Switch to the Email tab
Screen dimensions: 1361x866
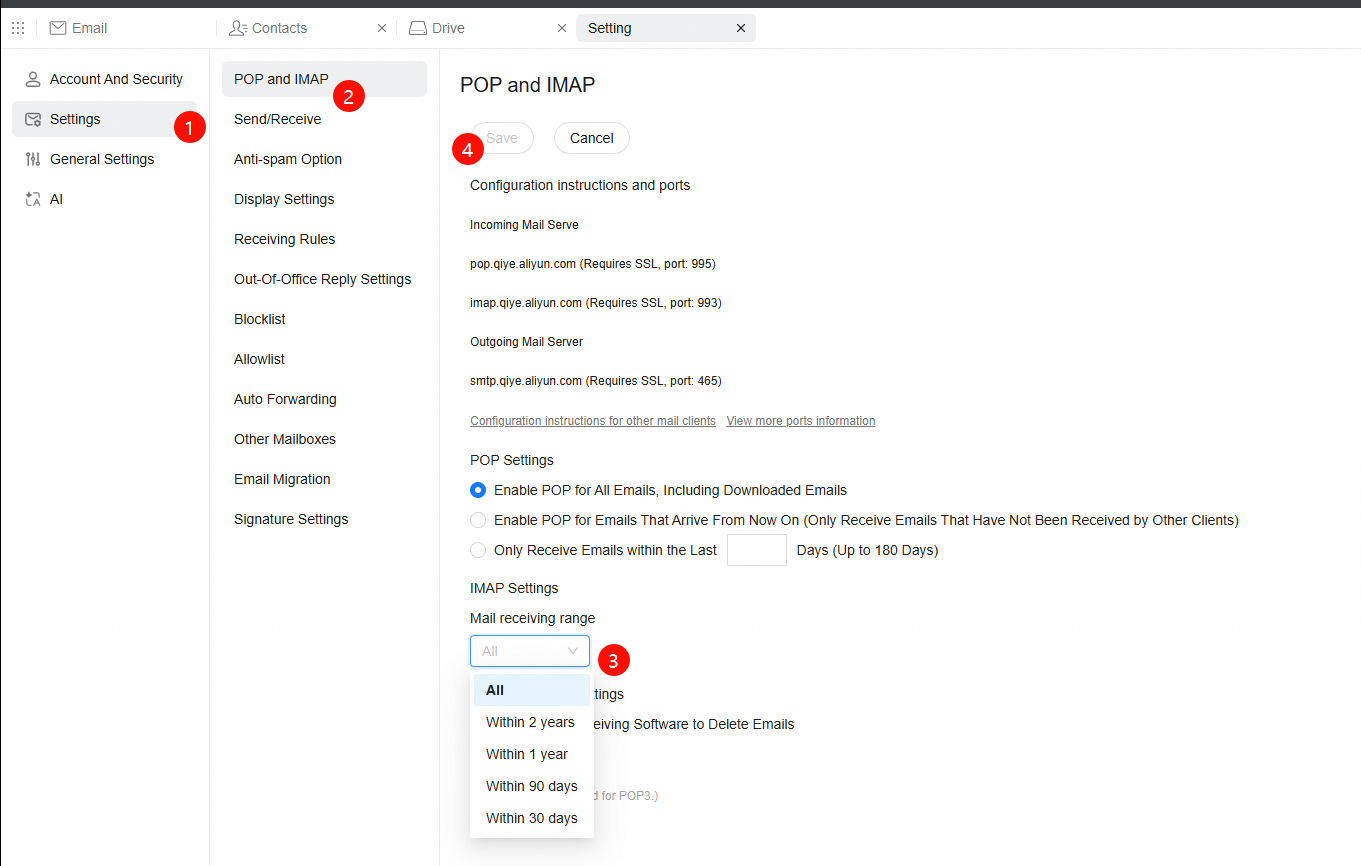pos(126,28)
